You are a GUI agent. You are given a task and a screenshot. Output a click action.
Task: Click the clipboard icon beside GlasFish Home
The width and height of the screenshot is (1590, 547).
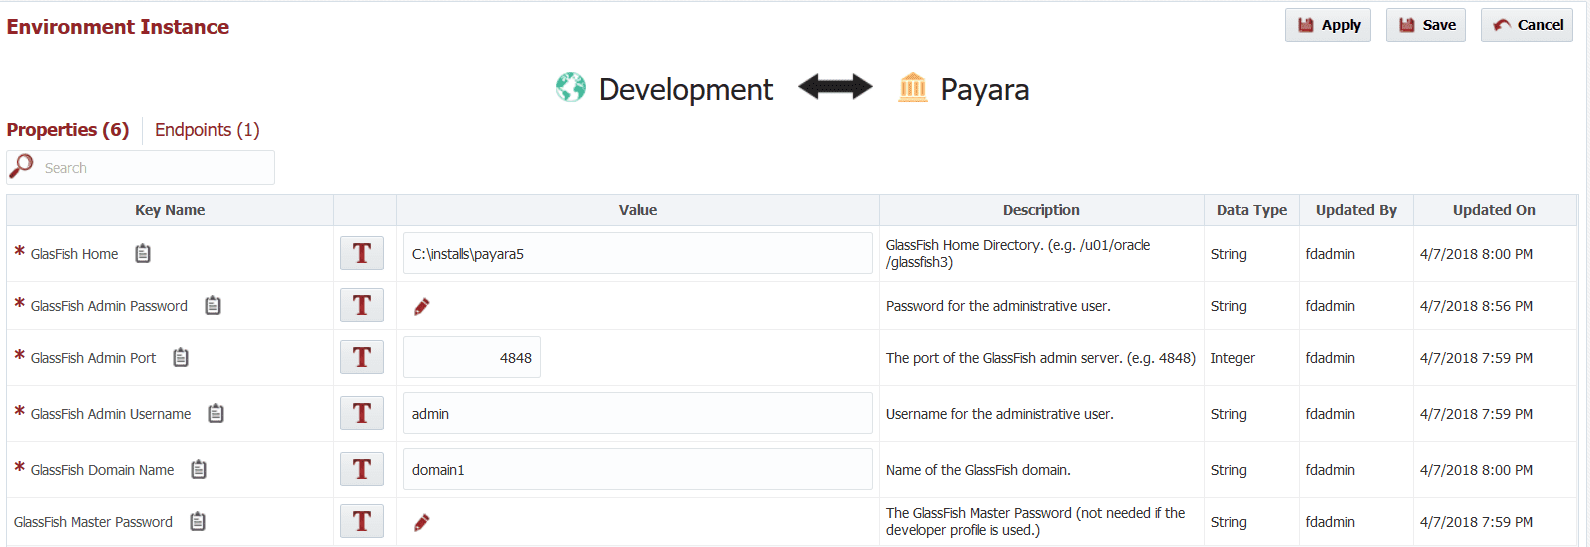tap(143, 254)
